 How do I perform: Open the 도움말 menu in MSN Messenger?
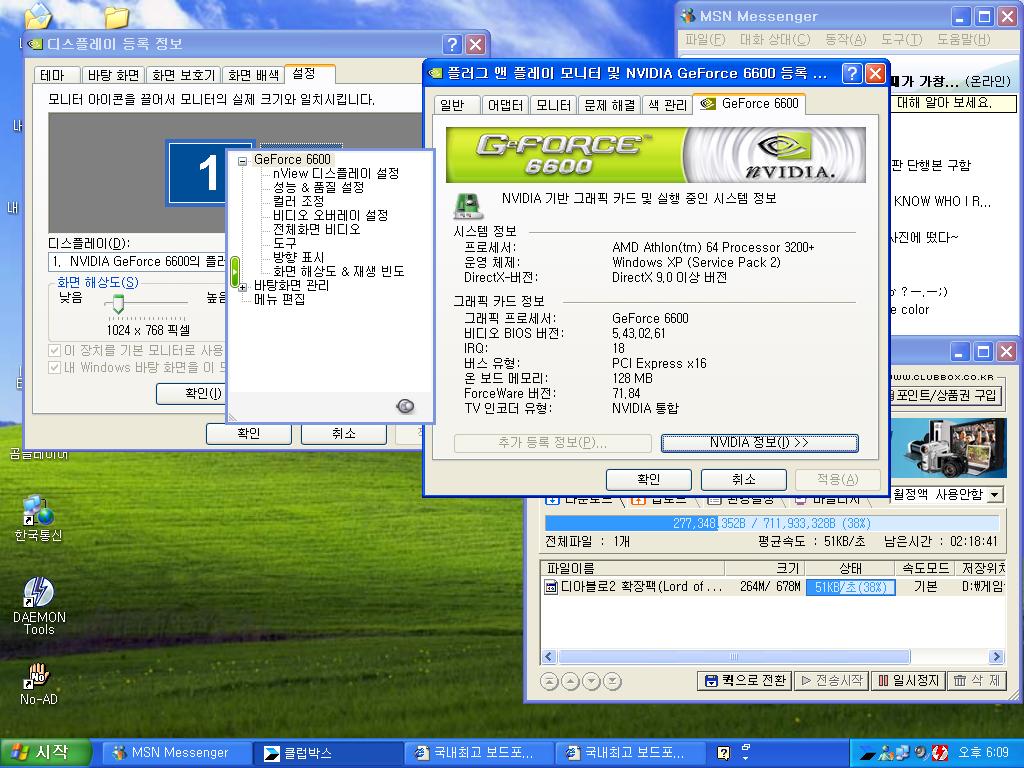(964, 40)
